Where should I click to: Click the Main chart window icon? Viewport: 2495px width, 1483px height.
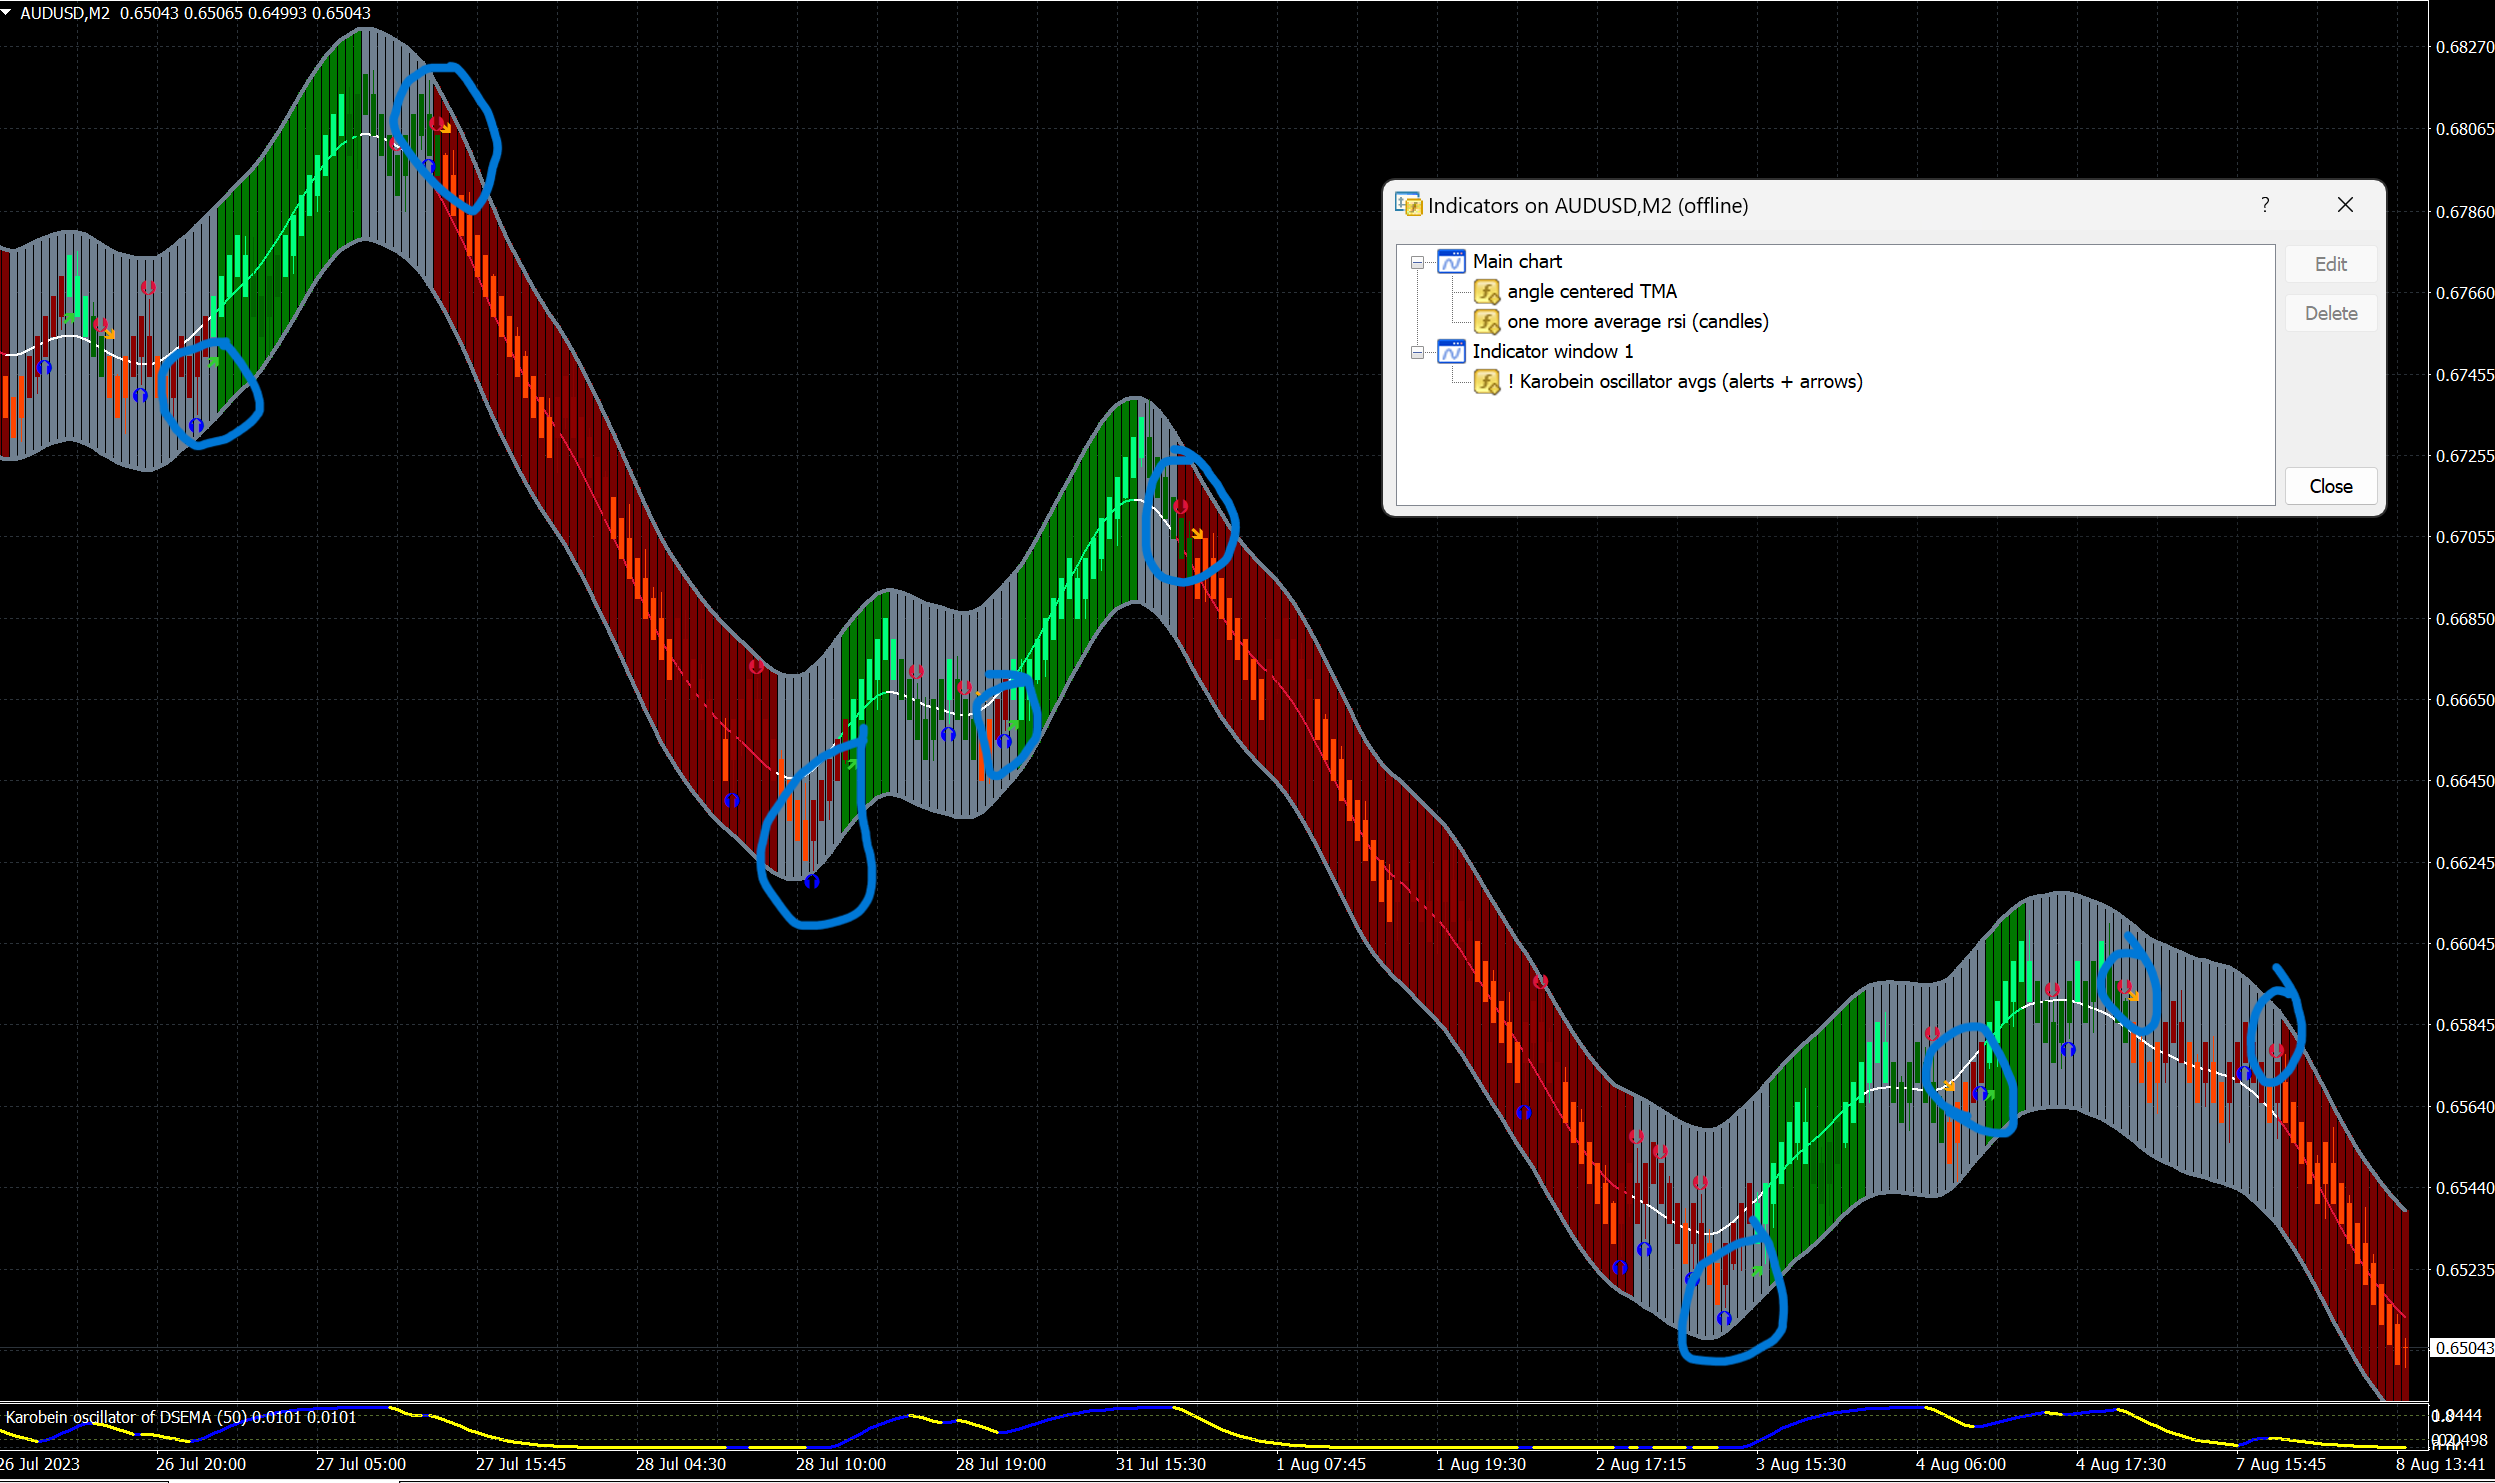1451,262
